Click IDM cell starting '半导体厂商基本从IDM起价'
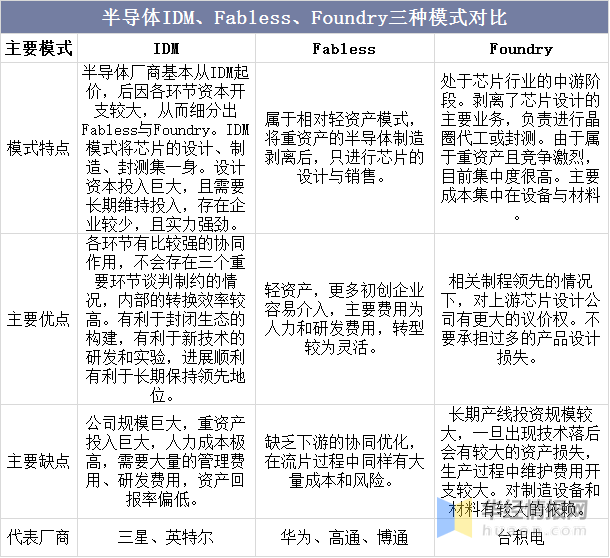 [x=166, y=148]
